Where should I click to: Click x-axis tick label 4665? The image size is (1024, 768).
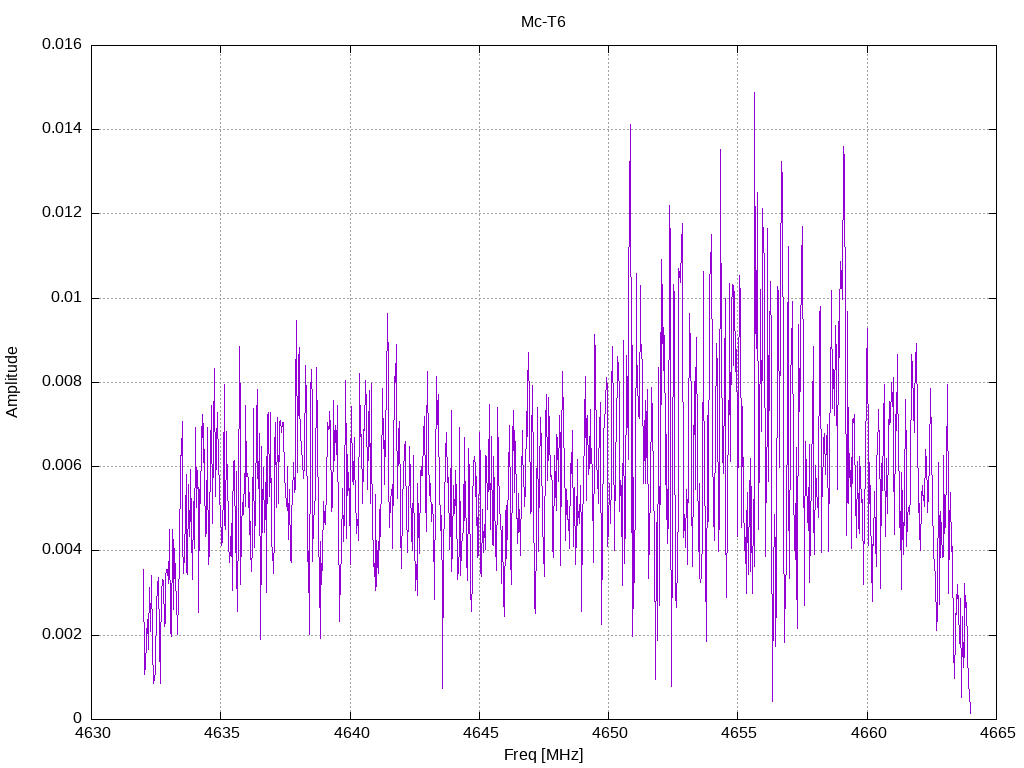(x=997, y=733)
